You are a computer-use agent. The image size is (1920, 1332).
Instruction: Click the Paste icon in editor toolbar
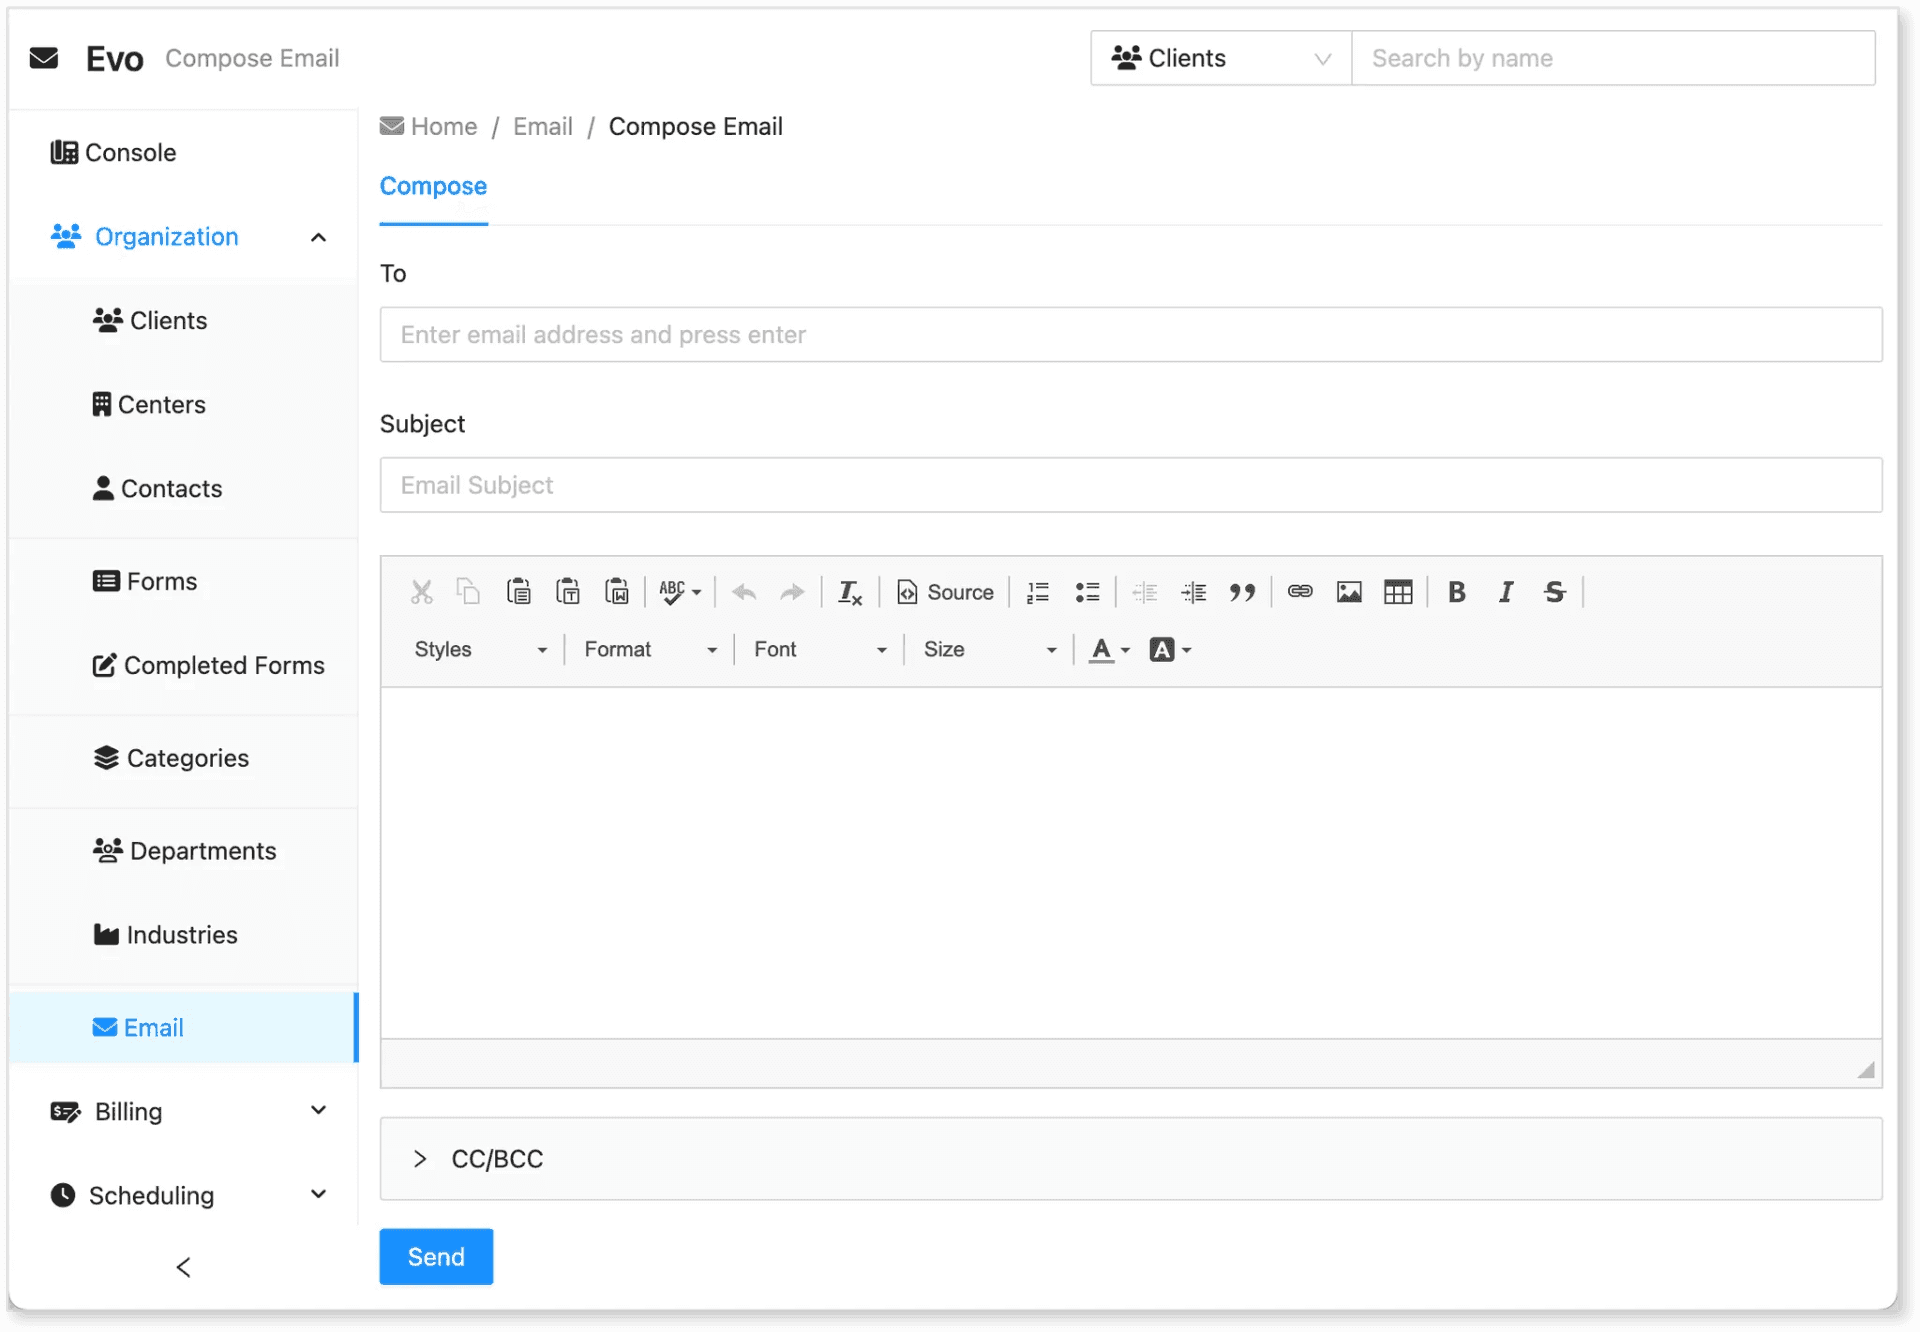pyautogui.click(x=518, y=592)
